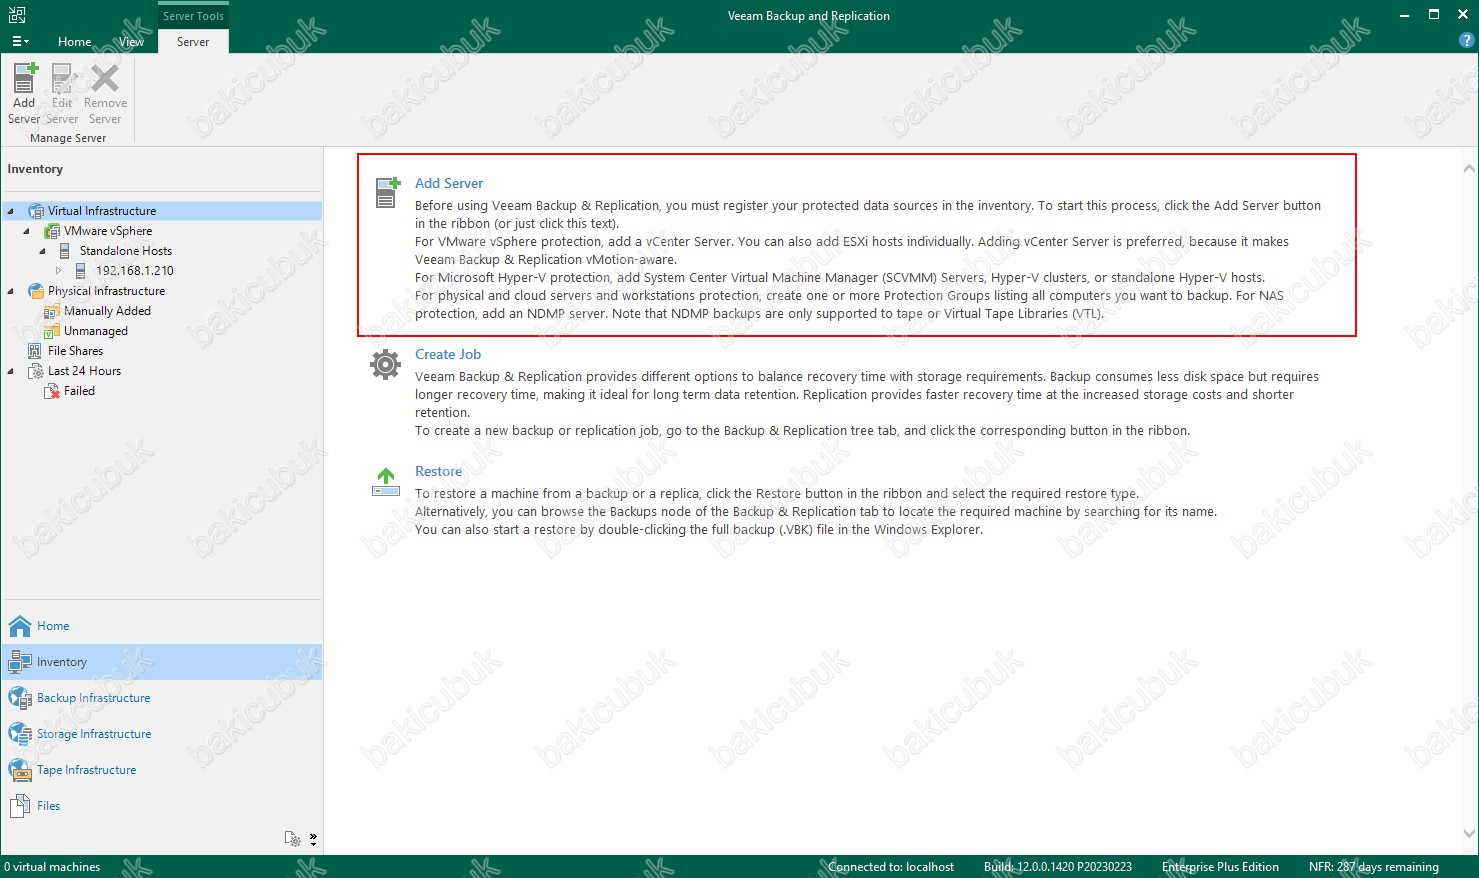Select the Physical Infrastructure tree item
1479x878 pixels.
[x=107, y=291]
